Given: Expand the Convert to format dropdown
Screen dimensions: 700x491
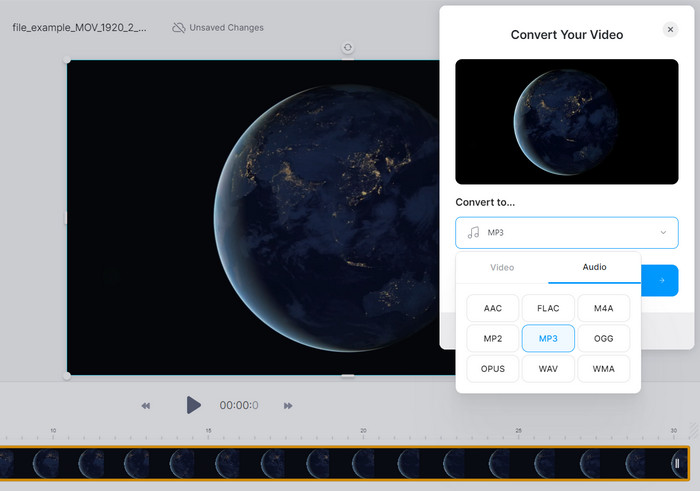Looking at the screenshot, I should [x=662, y=233].
